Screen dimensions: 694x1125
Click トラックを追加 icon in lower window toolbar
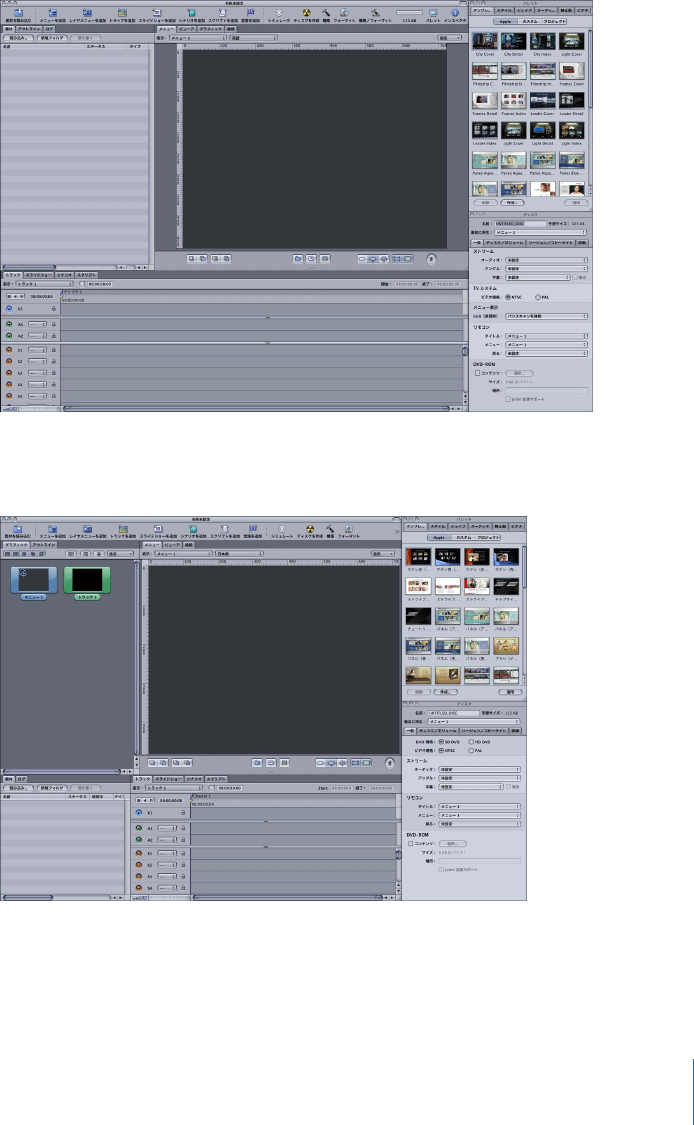point(122,529)
